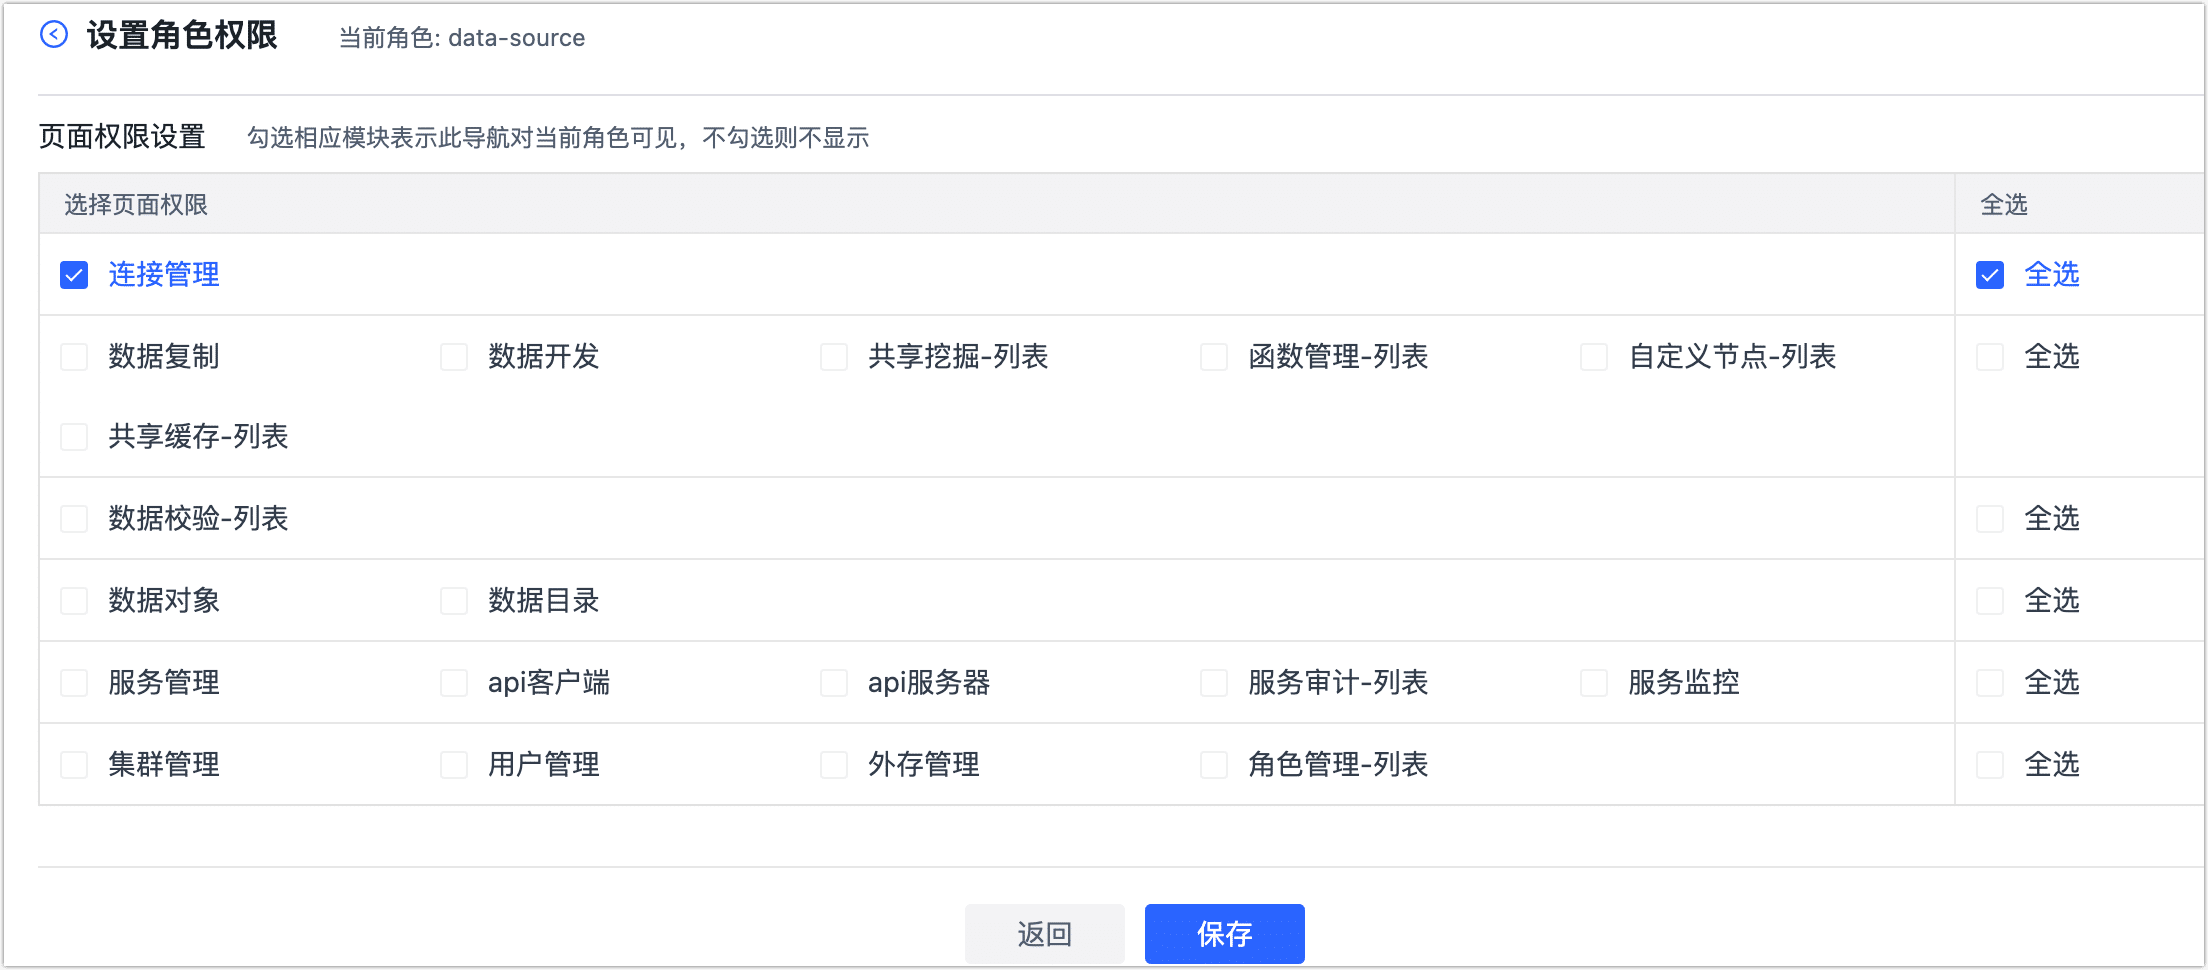Enable 数据校验-列表 permission
Image resolution: width=2208 pixels, height=970 pixels.
point(73,518)
